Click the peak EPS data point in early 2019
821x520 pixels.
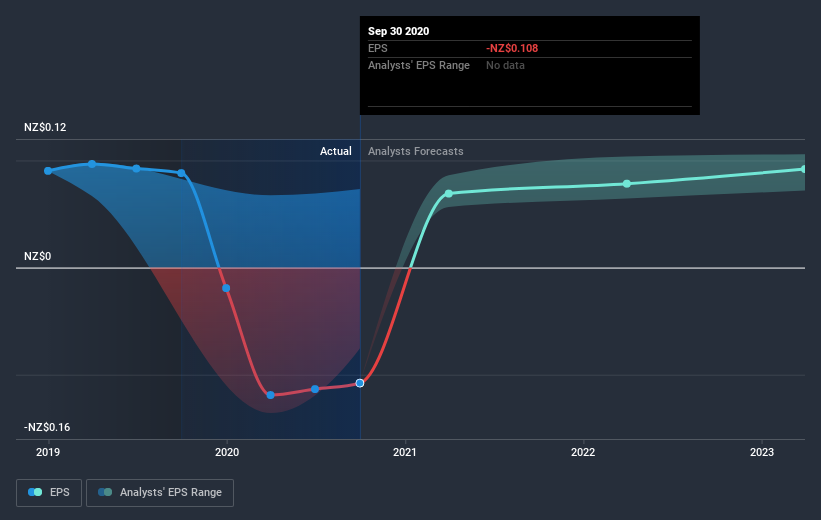click(x=92, y=164)
